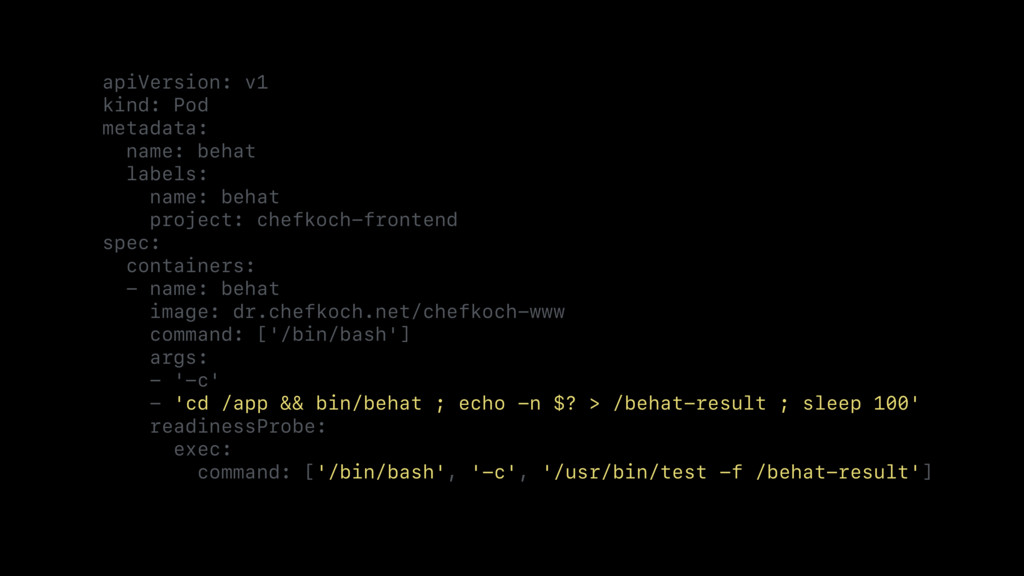This screenshot has height=576, width=1024.
Task: Click the spec: key
Action: tap(131, 243)
